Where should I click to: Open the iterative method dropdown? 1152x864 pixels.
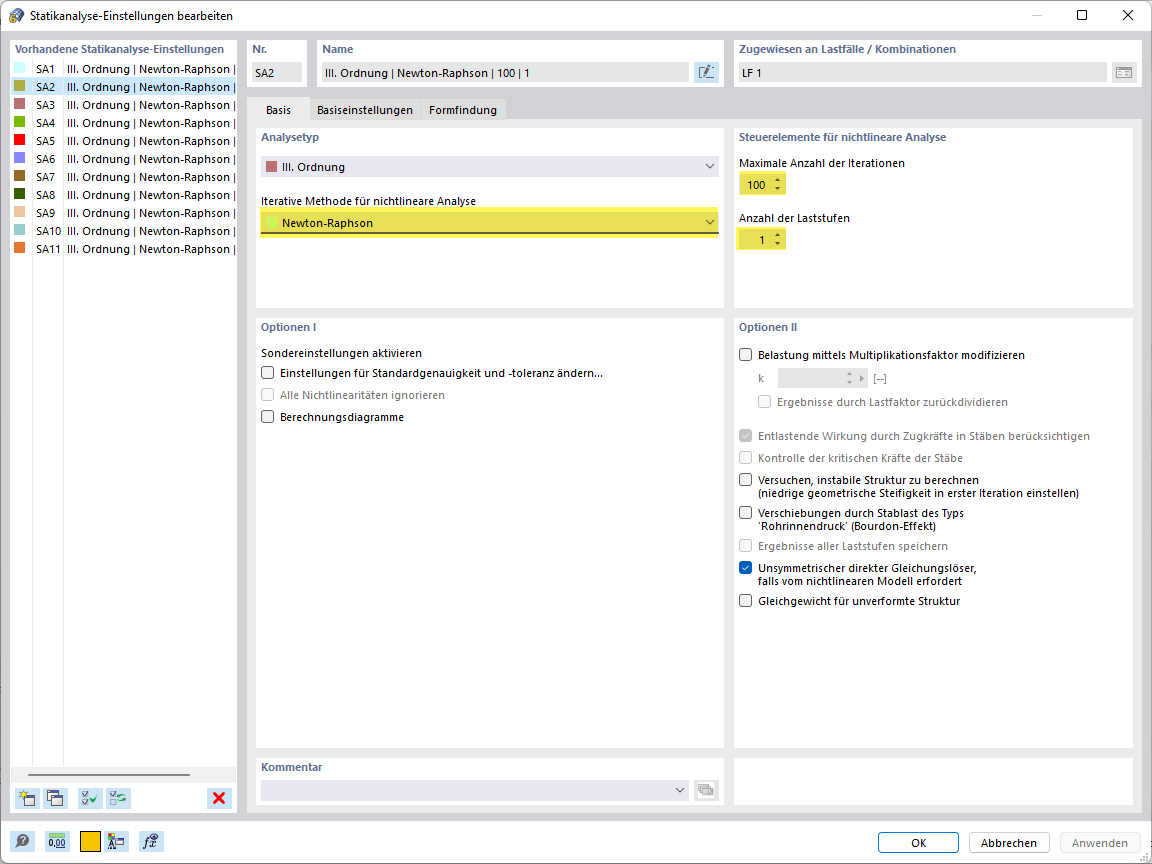709,221
